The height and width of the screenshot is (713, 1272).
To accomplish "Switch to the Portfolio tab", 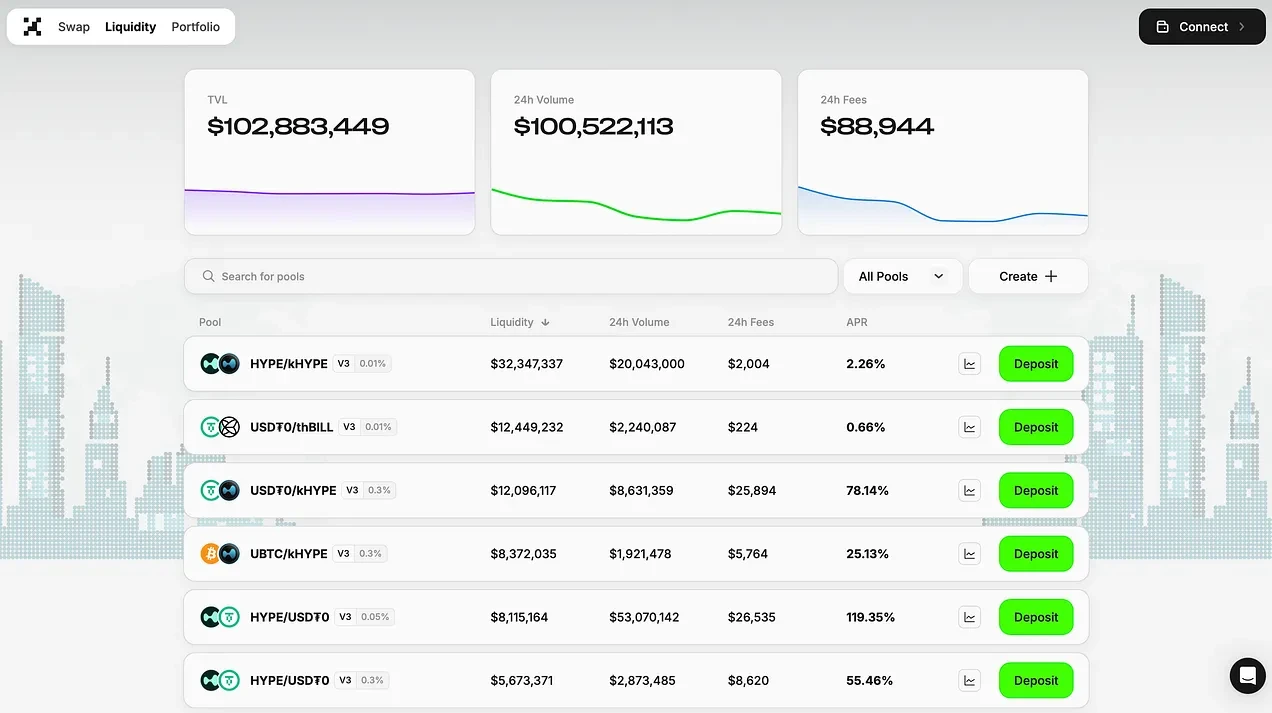I will click(x=195, y=27).
